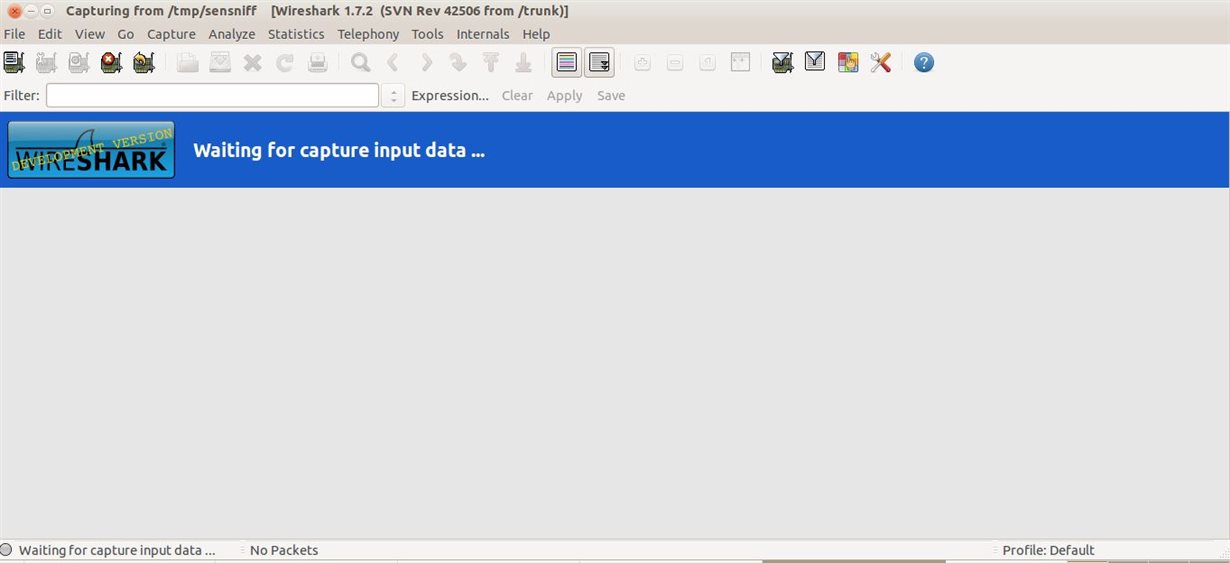
Task: Open the Go menu
Action: click(x=126, y=34)
